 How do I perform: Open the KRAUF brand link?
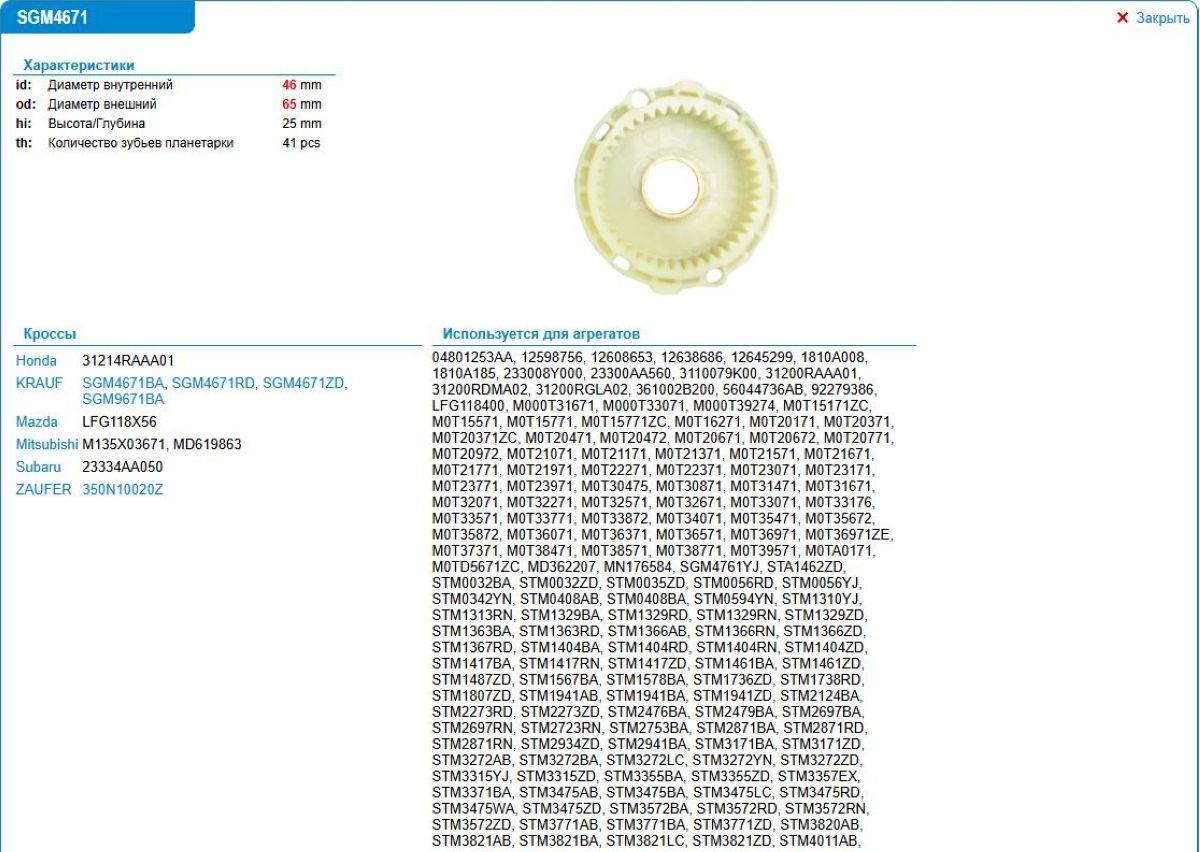pyautogui.click(x=39, y=383)
